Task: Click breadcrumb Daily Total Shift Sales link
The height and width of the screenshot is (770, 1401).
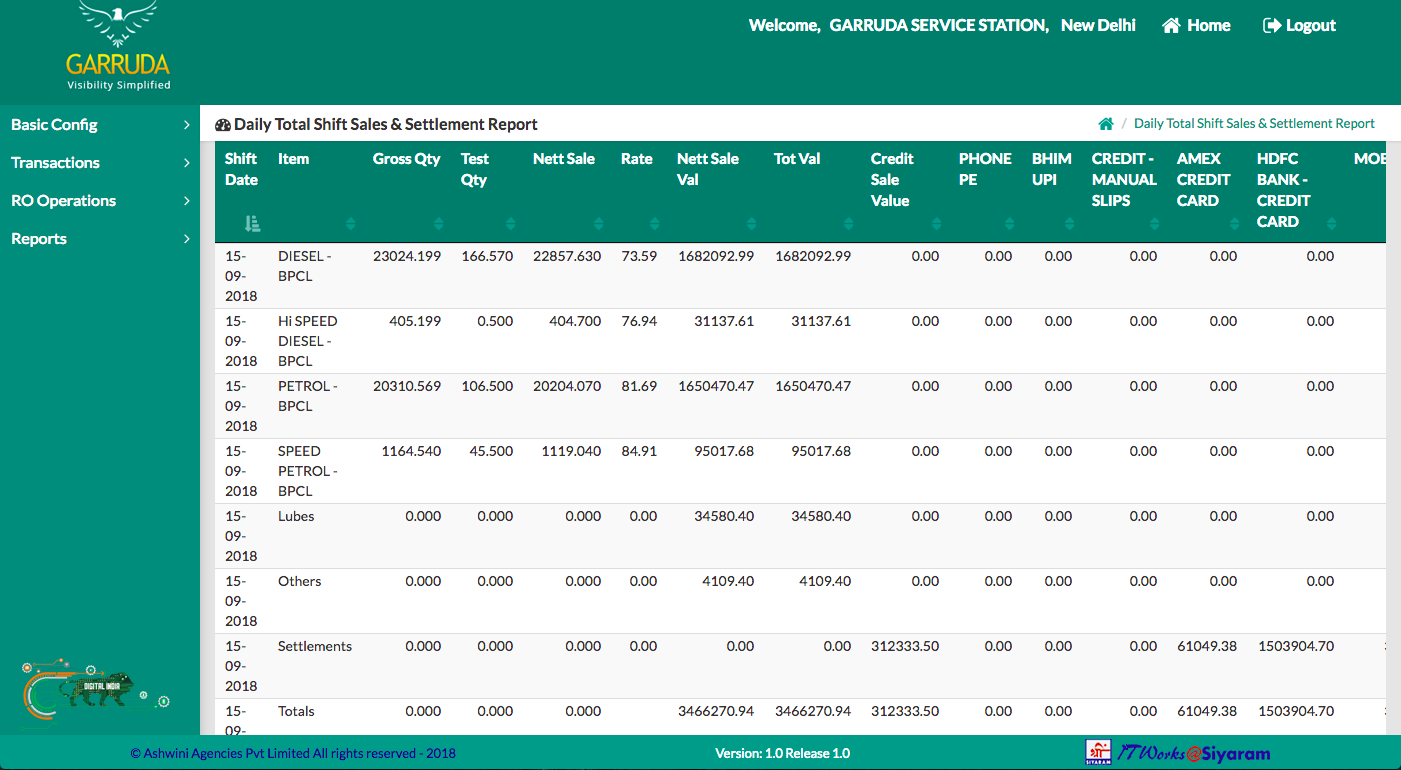Action: click(x=1254, y=124)
